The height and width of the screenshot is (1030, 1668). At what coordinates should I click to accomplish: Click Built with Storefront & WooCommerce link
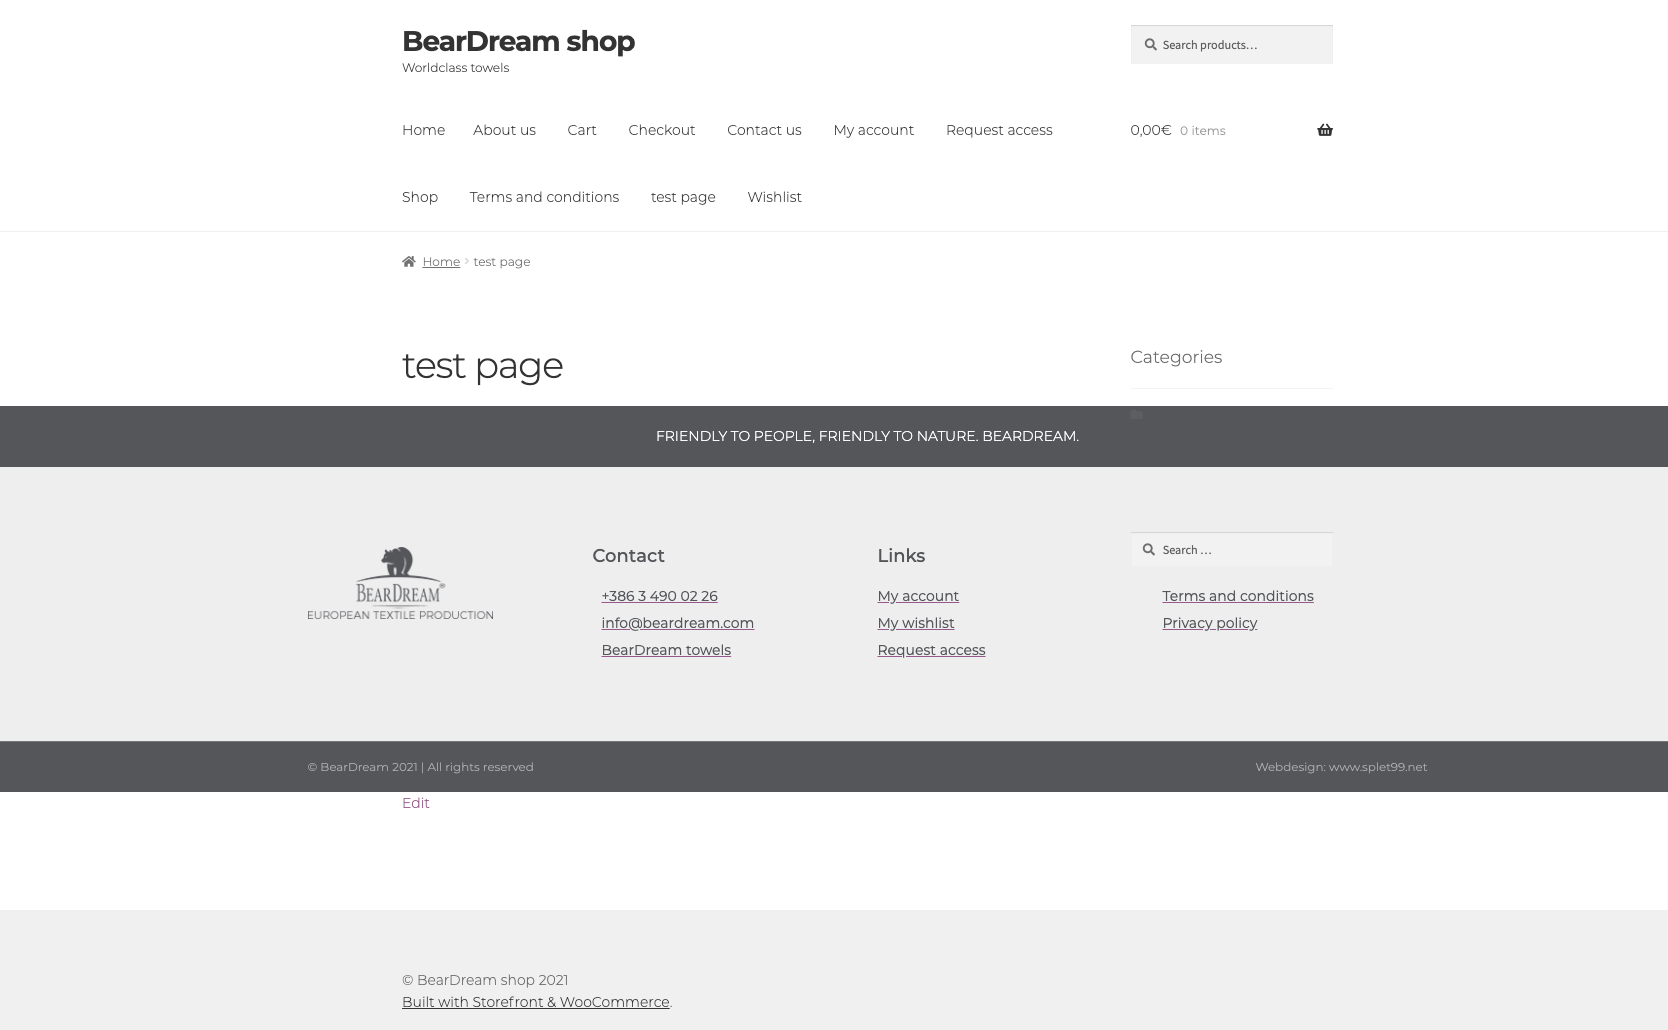tap(536, 1002)
